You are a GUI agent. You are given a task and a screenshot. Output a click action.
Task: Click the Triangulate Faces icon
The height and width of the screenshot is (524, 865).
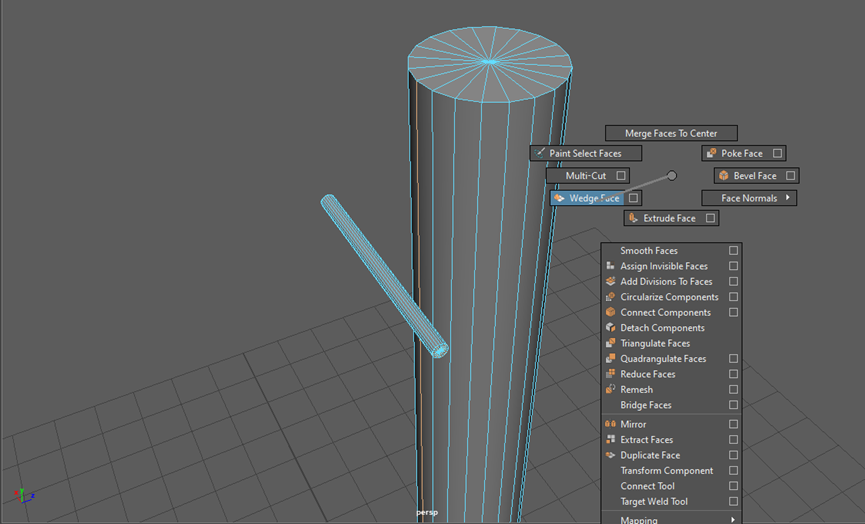(610, 343)
